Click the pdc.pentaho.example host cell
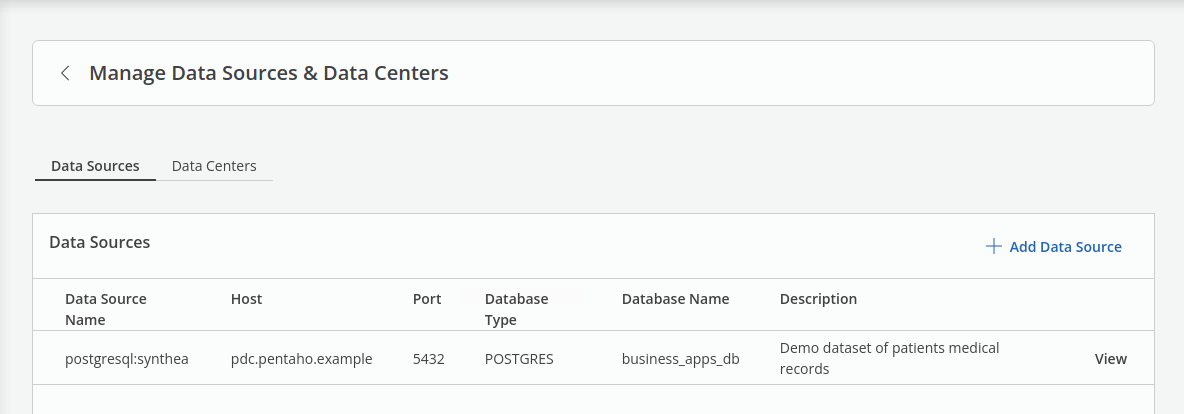This screenshot has width=1184, height=414. point(301,359)
